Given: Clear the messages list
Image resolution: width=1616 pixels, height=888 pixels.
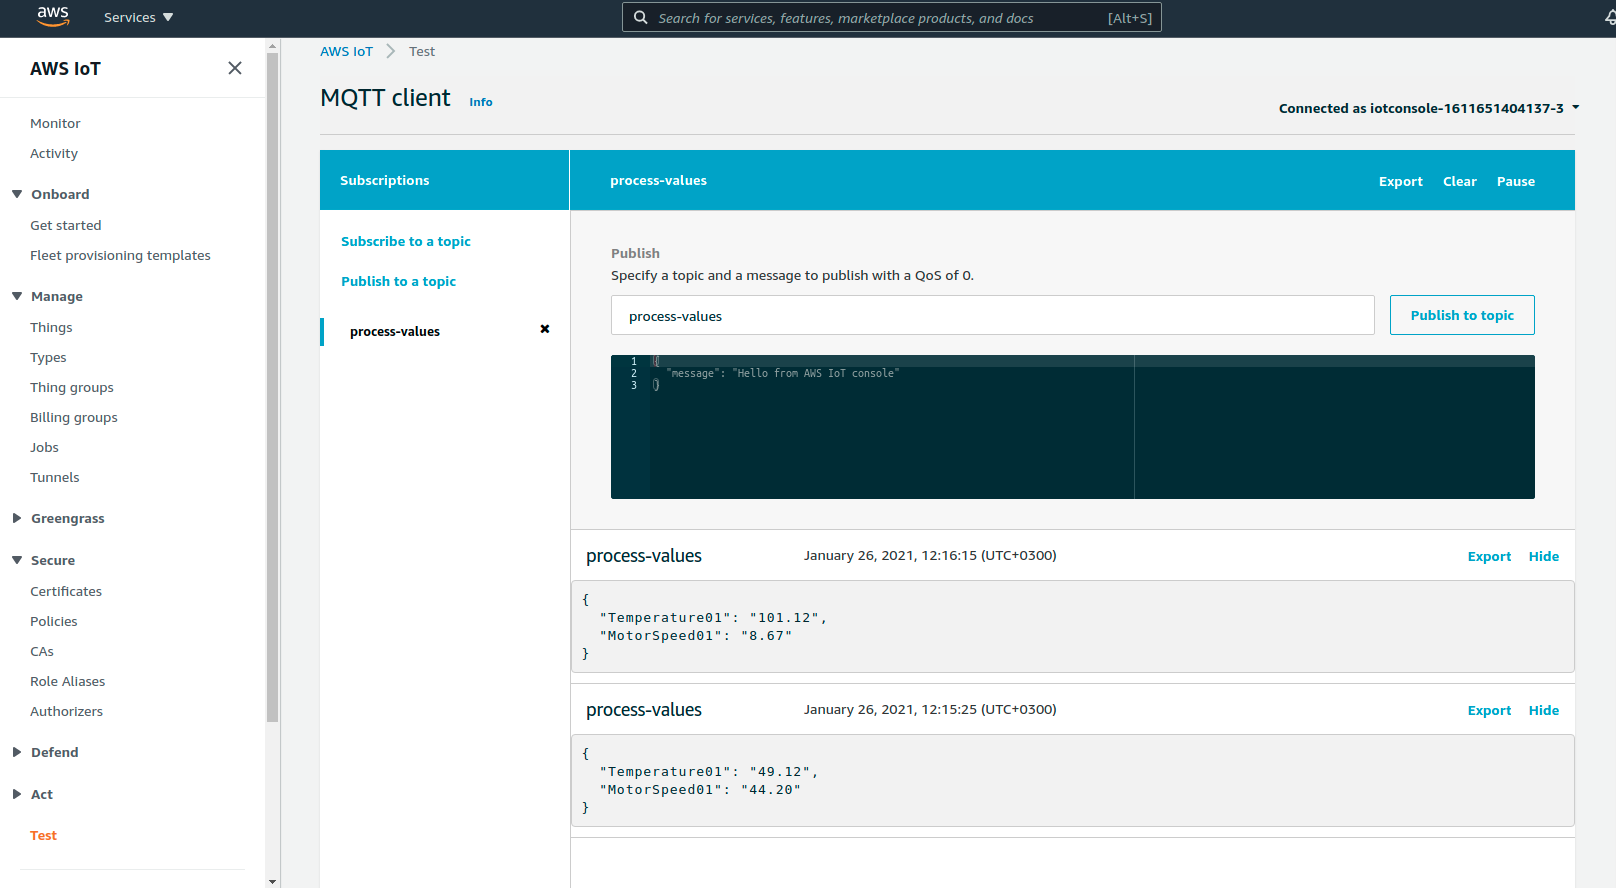Looking at the screenshot, I should click(x=1460, y=181).
